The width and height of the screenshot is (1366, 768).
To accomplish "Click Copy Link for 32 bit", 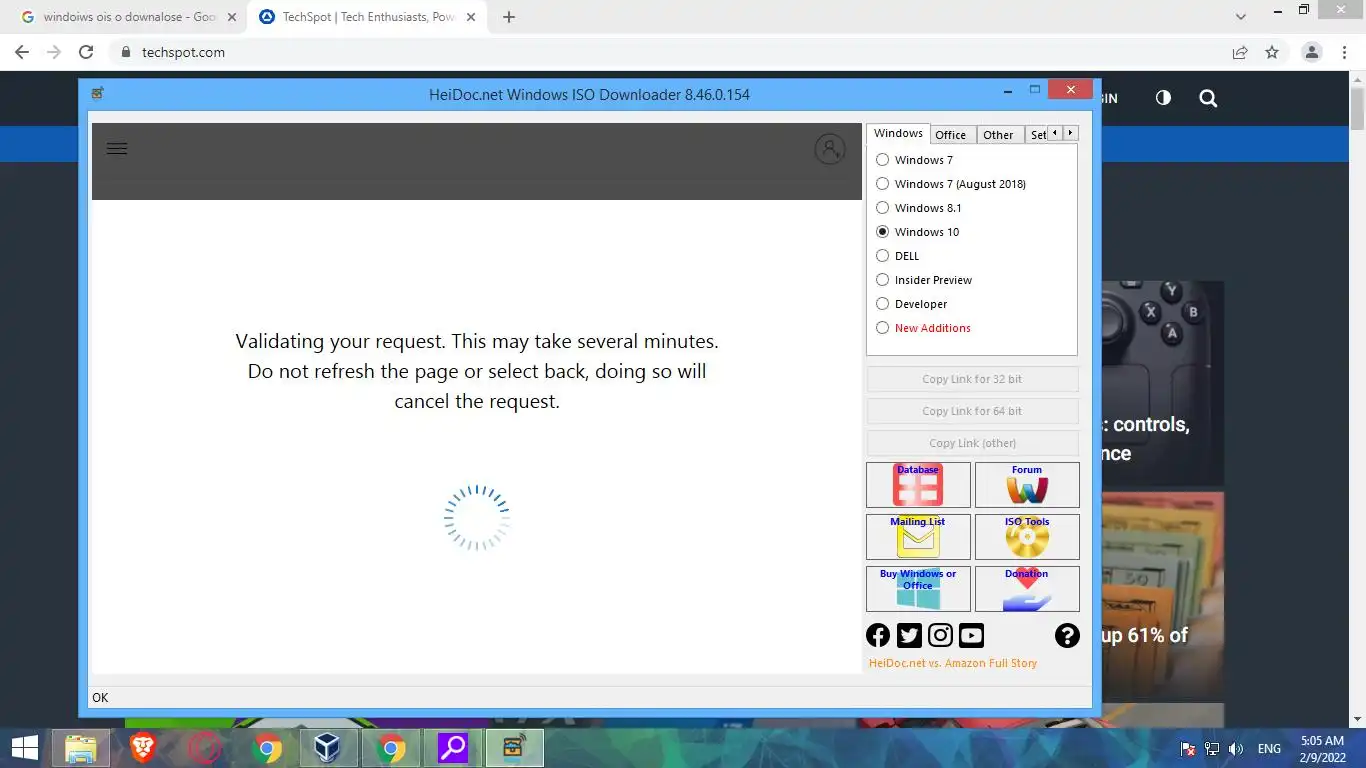I will [x=972, y=379].
